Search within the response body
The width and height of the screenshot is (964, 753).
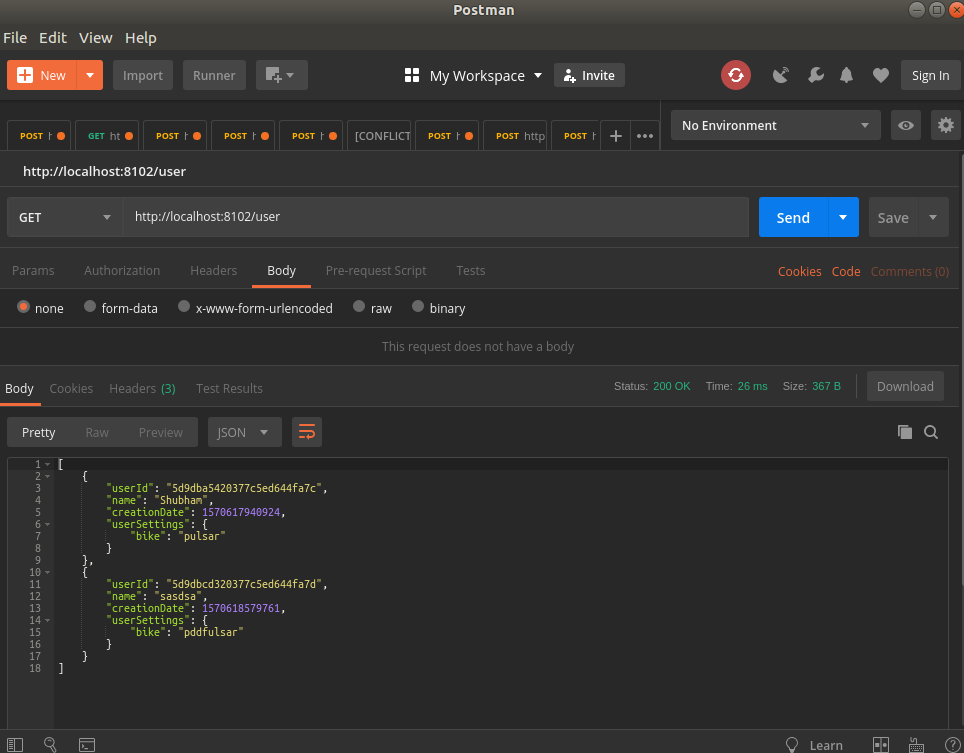point(931,432)
